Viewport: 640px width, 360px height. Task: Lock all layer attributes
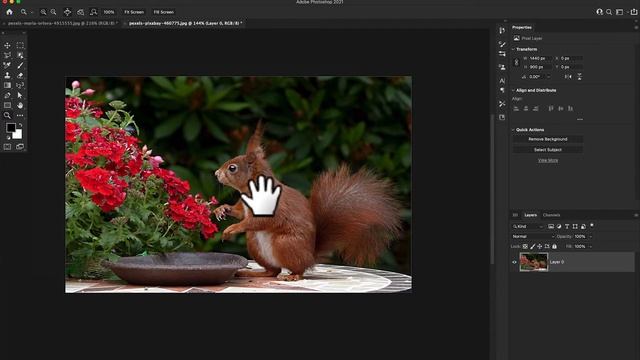[554, 247]
